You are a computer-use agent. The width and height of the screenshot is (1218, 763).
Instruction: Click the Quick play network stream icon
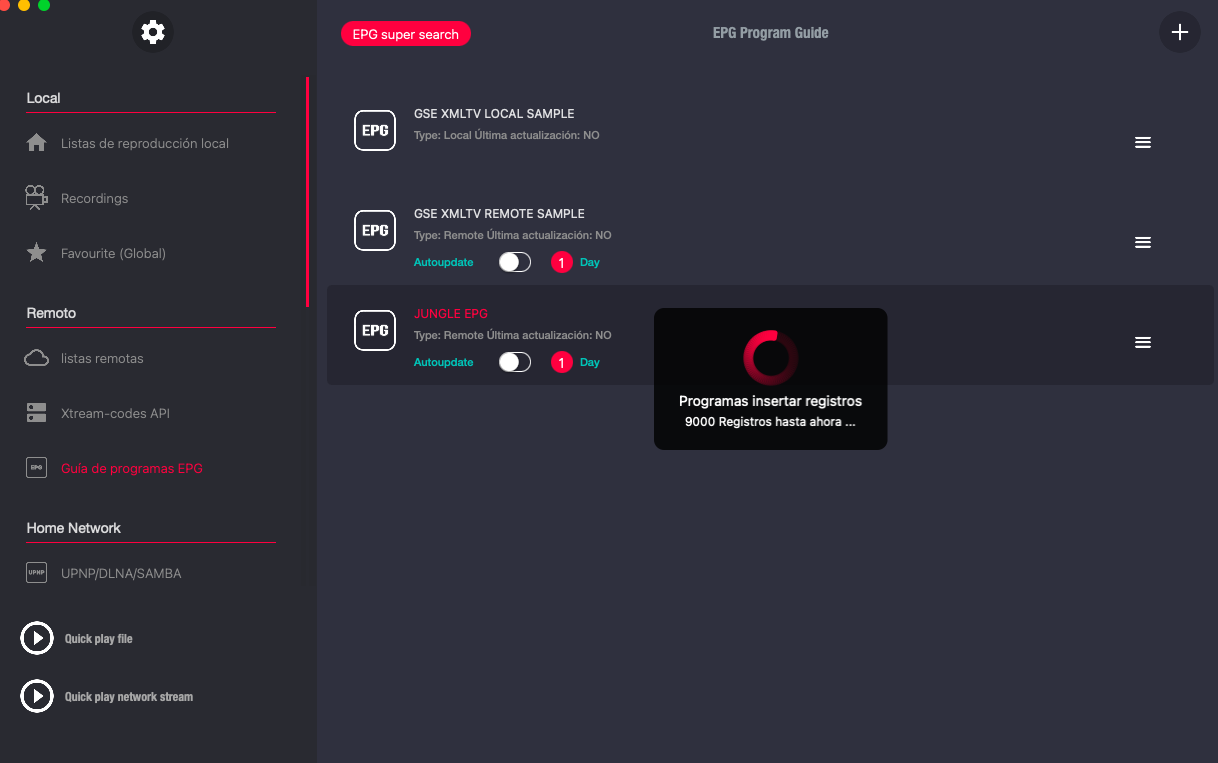(x=37, y=696)
